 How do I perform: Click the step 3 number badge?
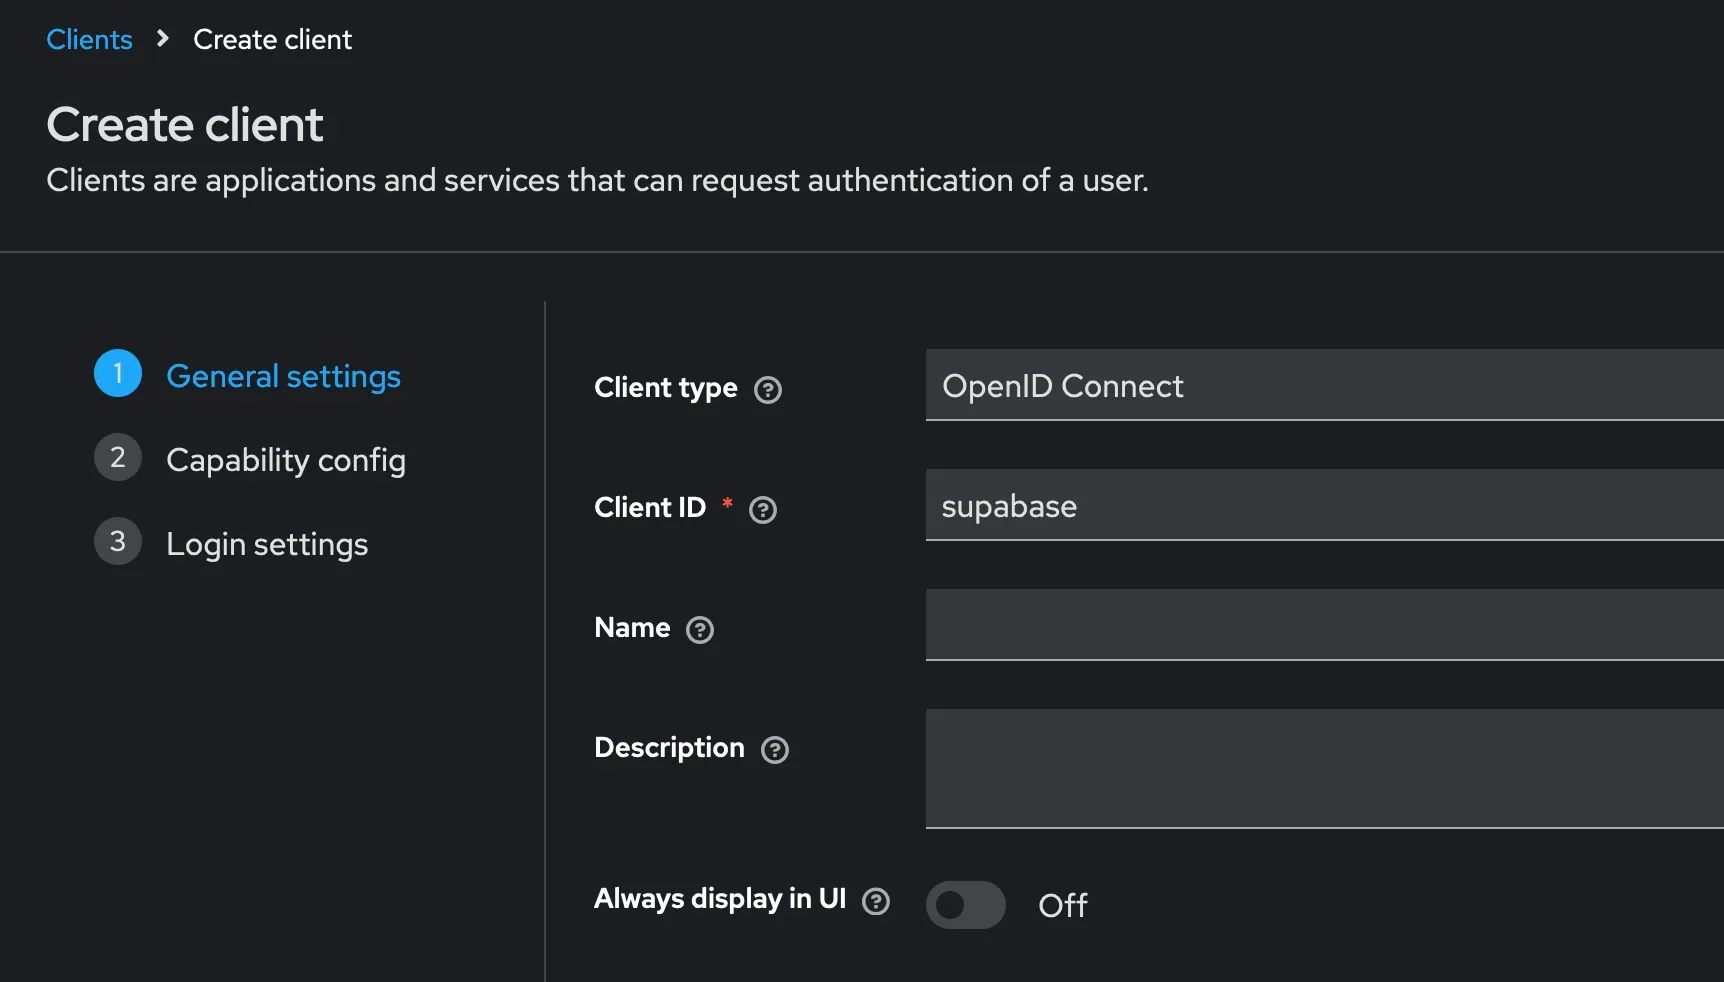click(118, 541)
